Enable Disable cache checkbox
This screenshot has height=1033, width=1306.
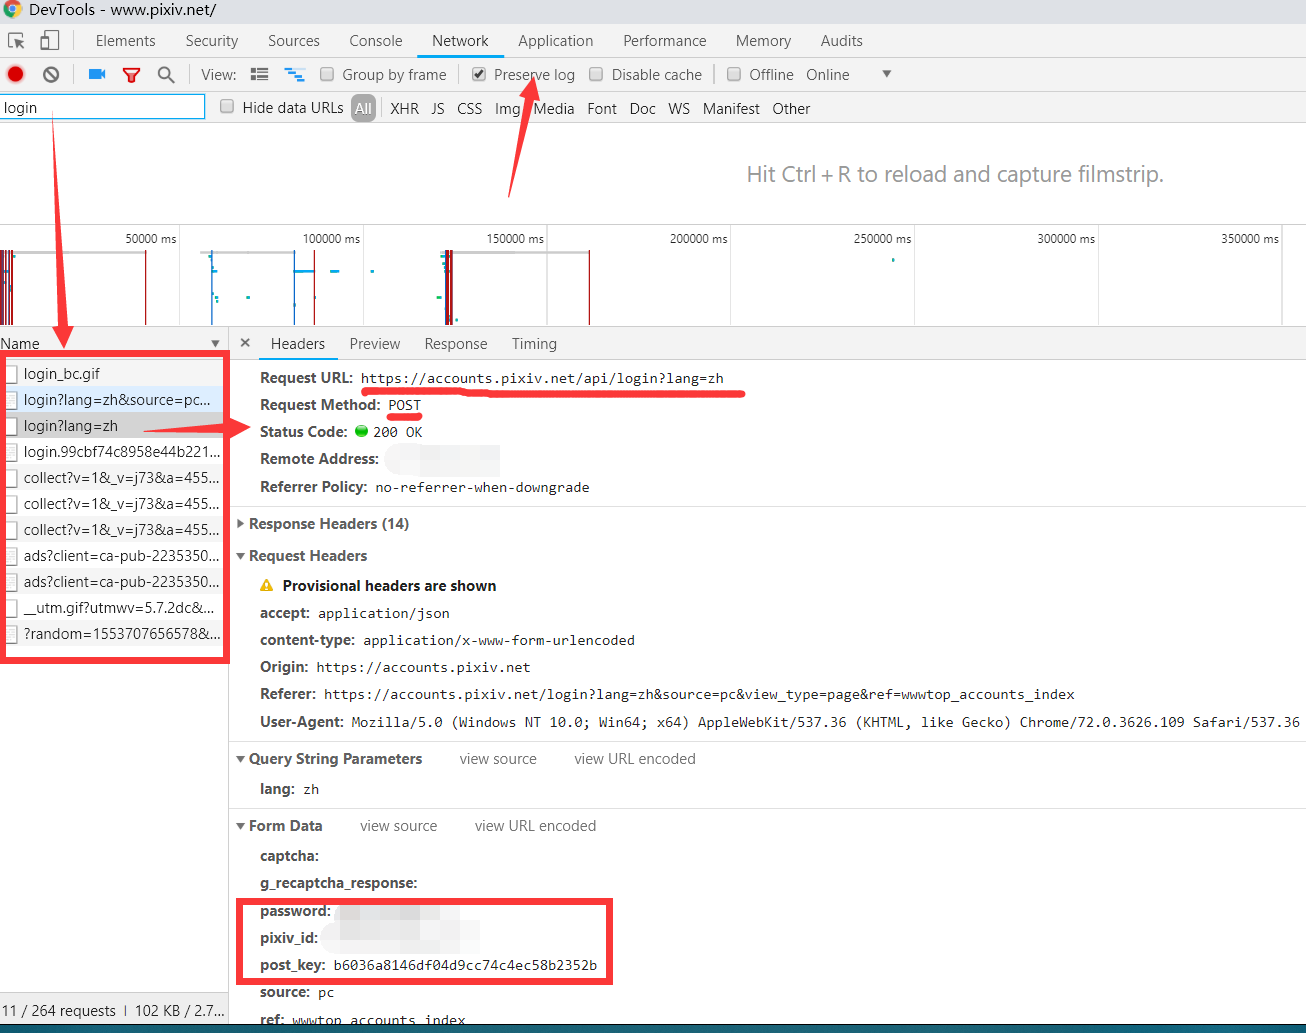coord(596,74)
